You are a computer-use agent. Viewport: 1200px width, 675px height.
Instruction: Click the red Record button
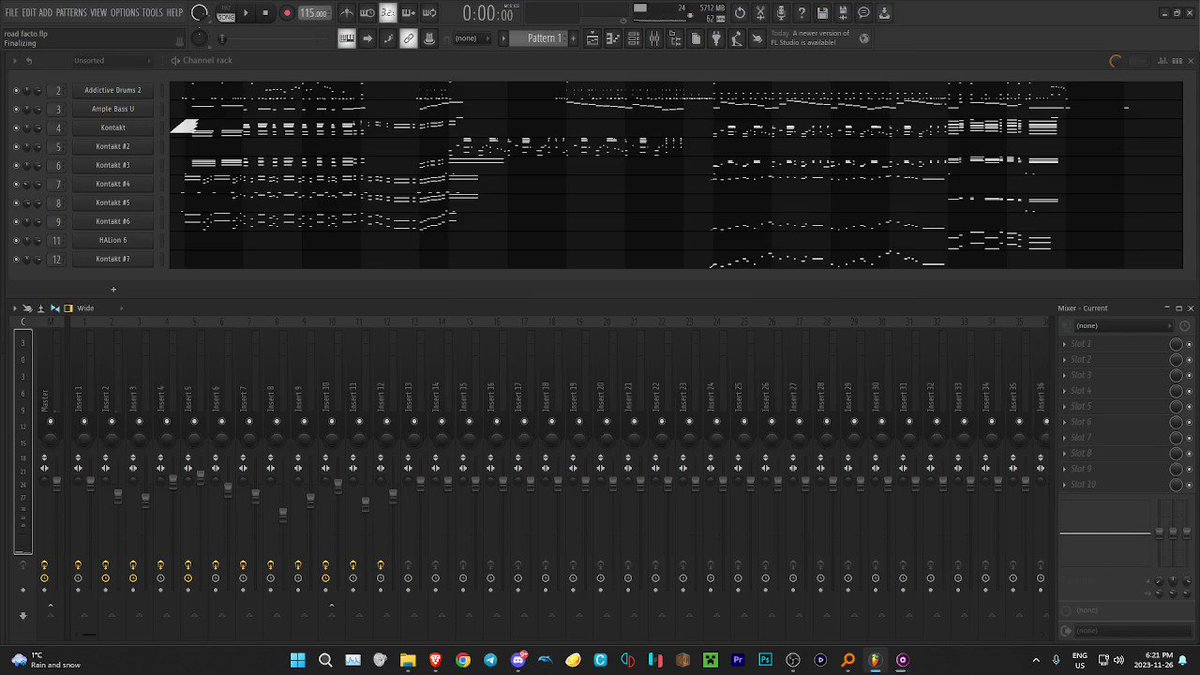(287, 13)
